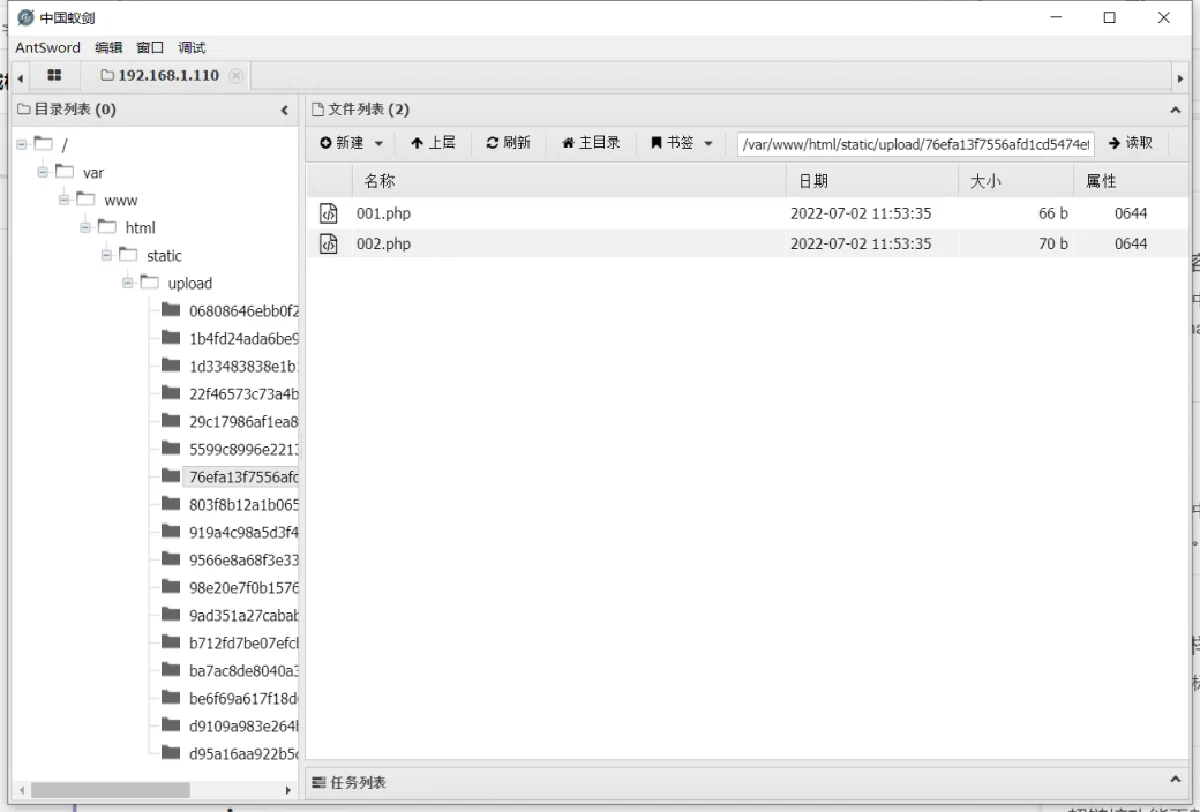The width and height of the screenshot is (1200, 812).
Task: Click folder icon of d9109a983e264
Action: (x=171, y=725)
